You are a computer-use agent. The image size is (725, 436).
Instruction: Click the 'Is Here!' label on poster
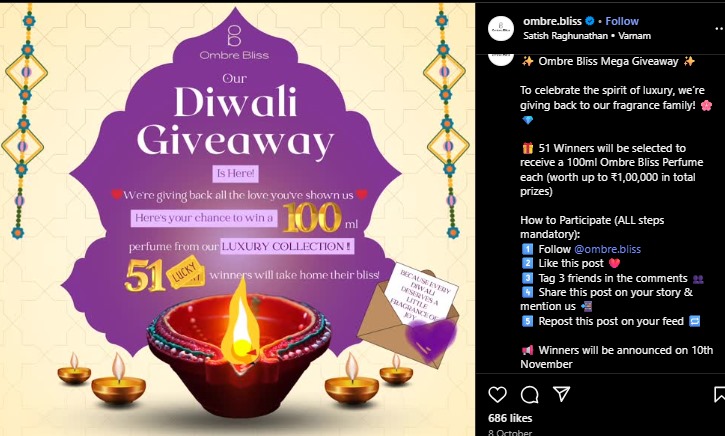point(235,173)
